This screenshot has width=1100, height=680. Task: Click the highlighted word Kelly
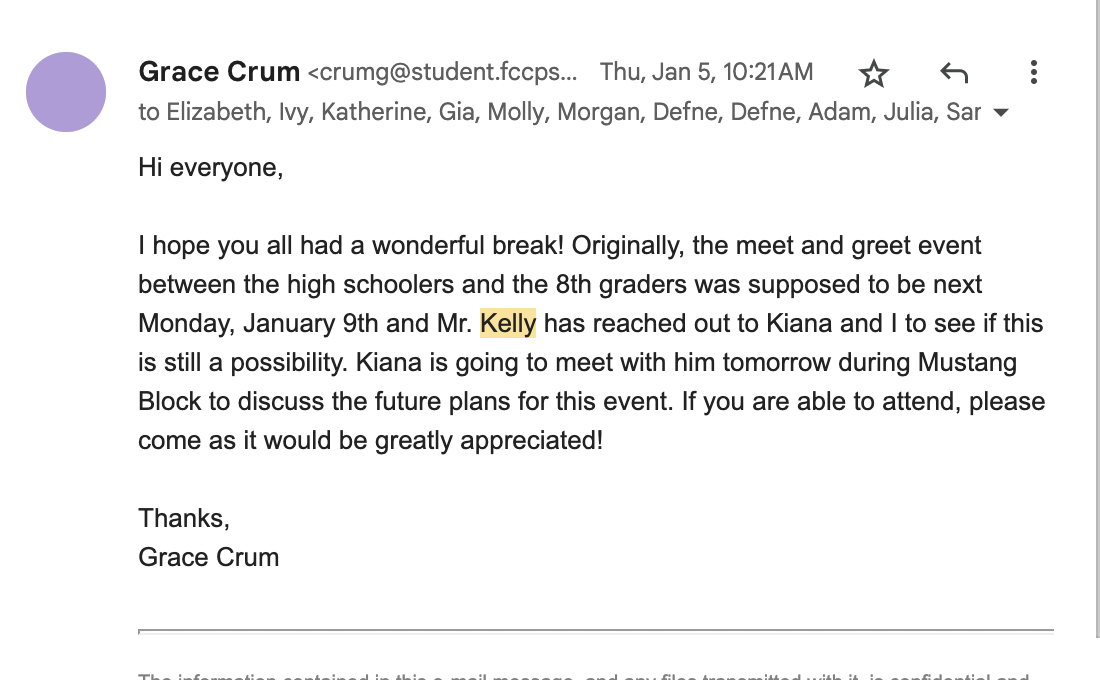click(508, 324)
